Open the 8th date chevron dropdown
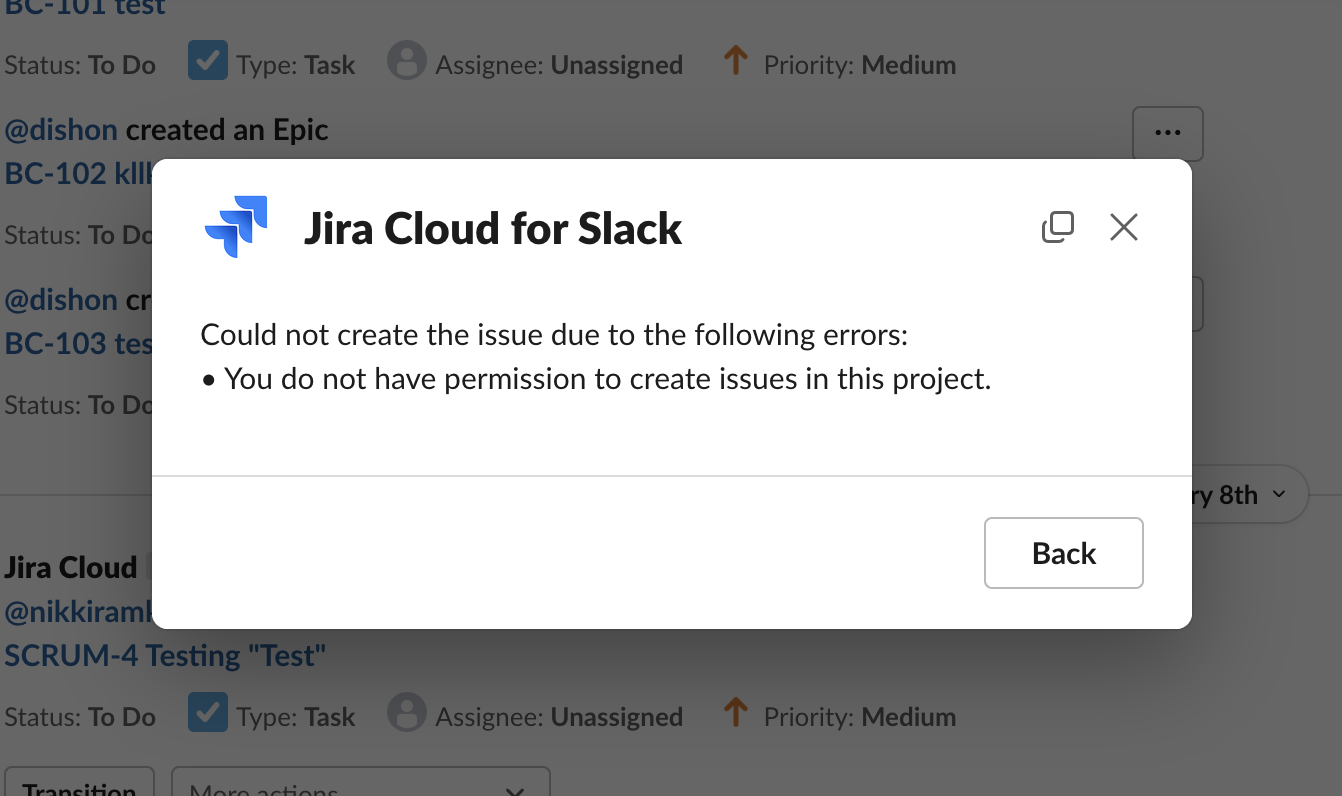 (1278, 494)
